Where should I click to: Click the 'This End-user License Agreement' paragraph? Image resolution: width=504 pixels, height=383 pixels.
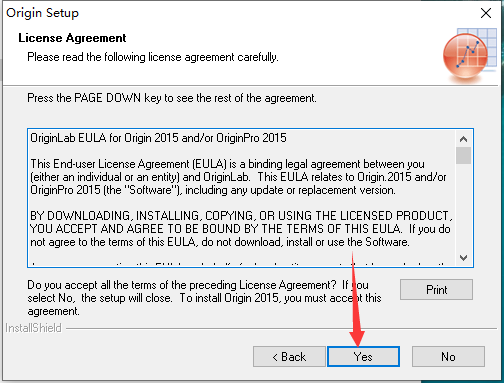(x=238, y=177)
